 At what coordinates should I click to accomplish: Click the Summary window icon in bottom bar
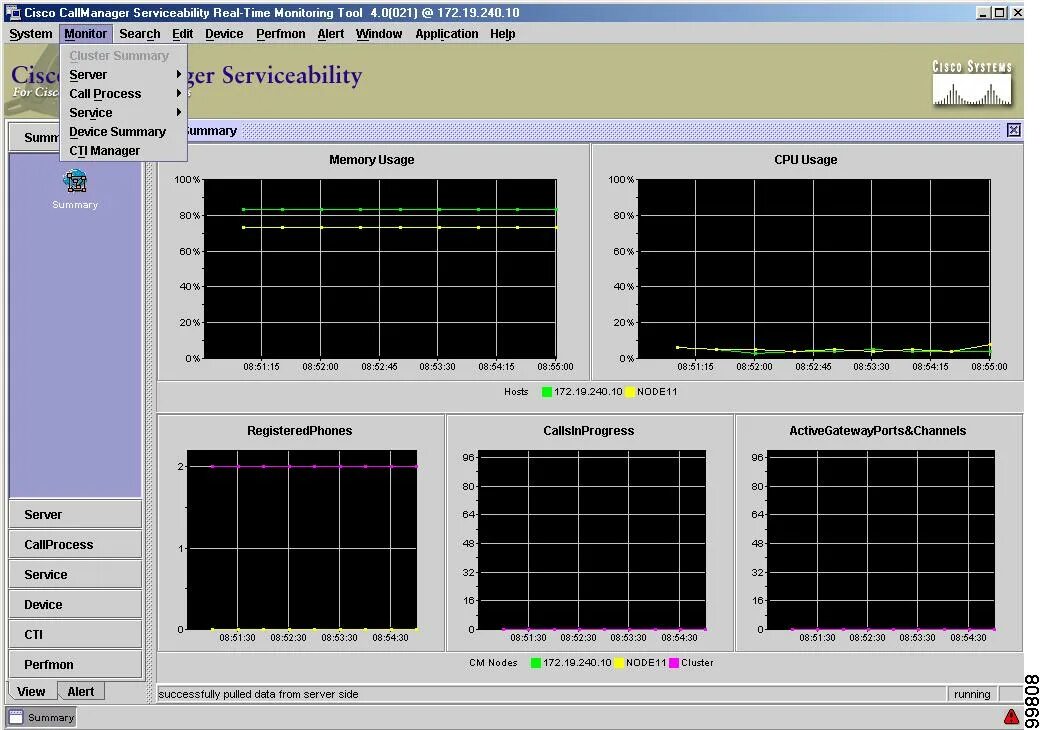(16, 717)
